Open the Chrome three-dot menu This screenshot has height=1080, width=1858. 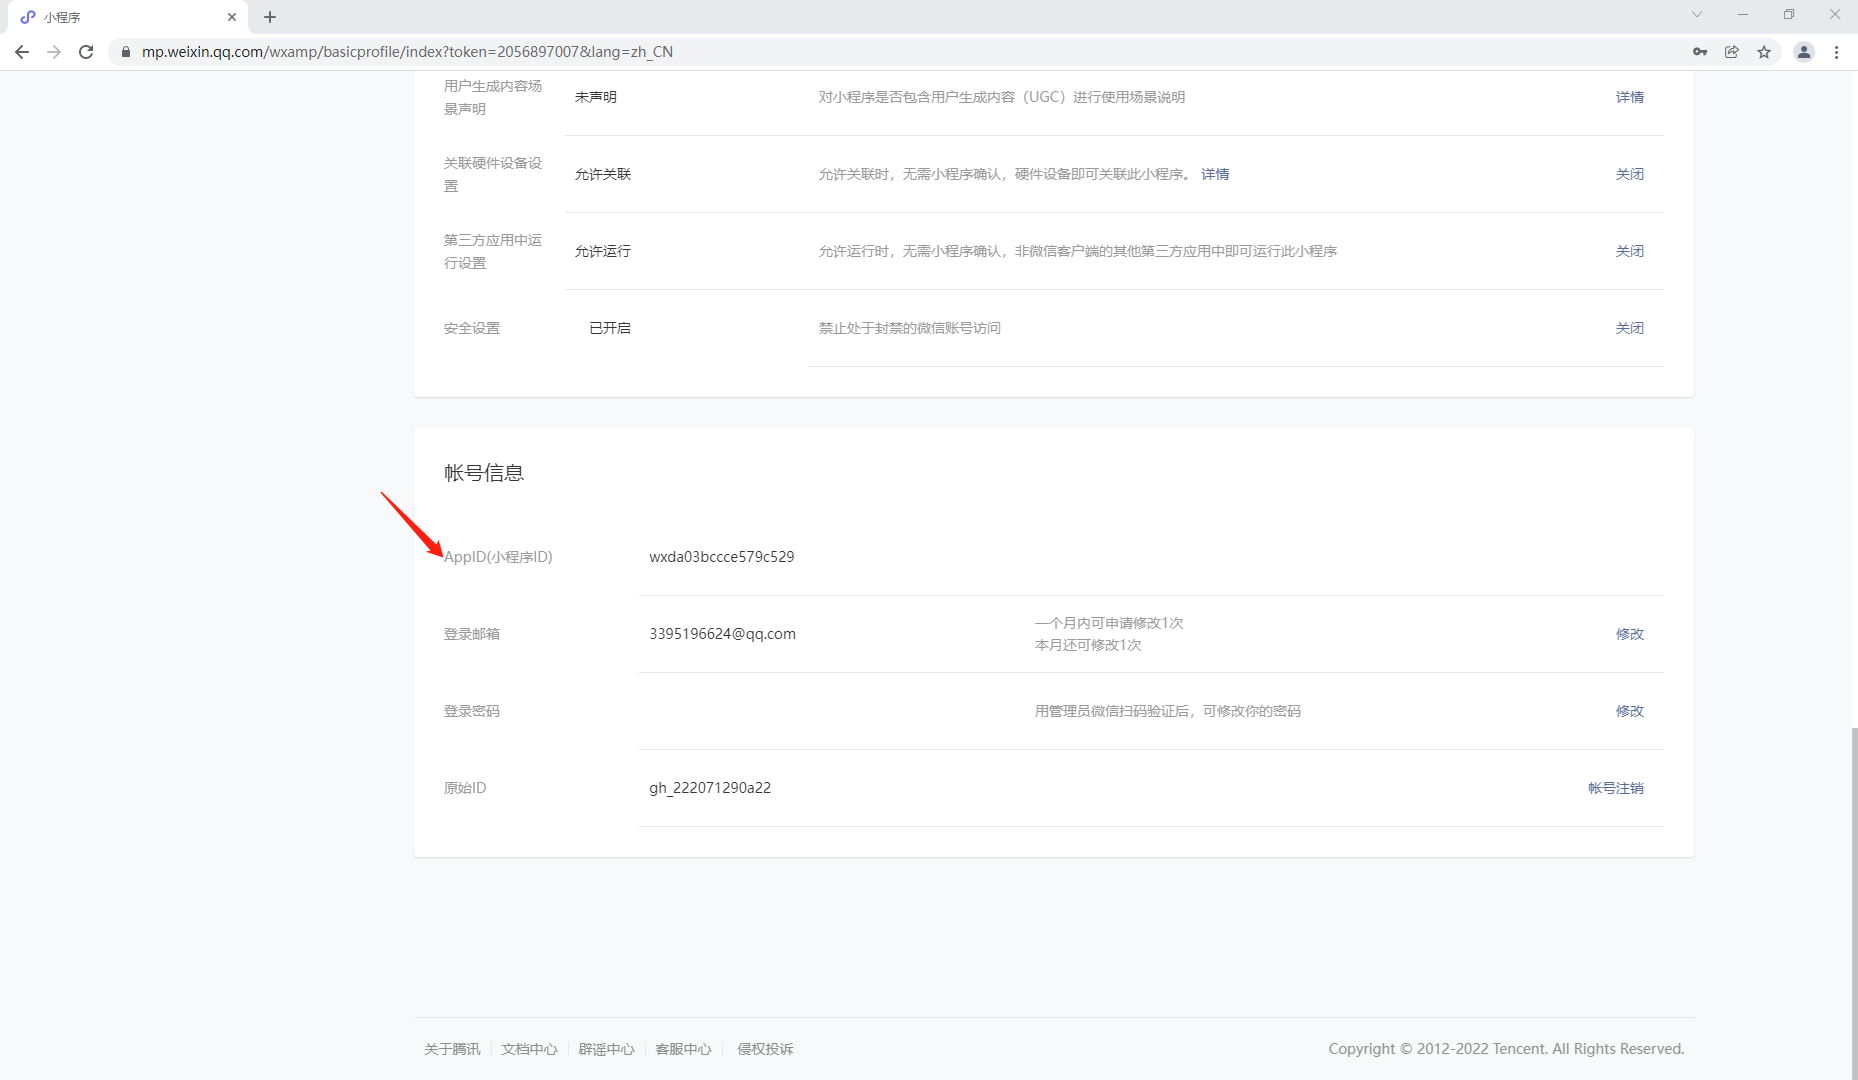point(1837,52)
